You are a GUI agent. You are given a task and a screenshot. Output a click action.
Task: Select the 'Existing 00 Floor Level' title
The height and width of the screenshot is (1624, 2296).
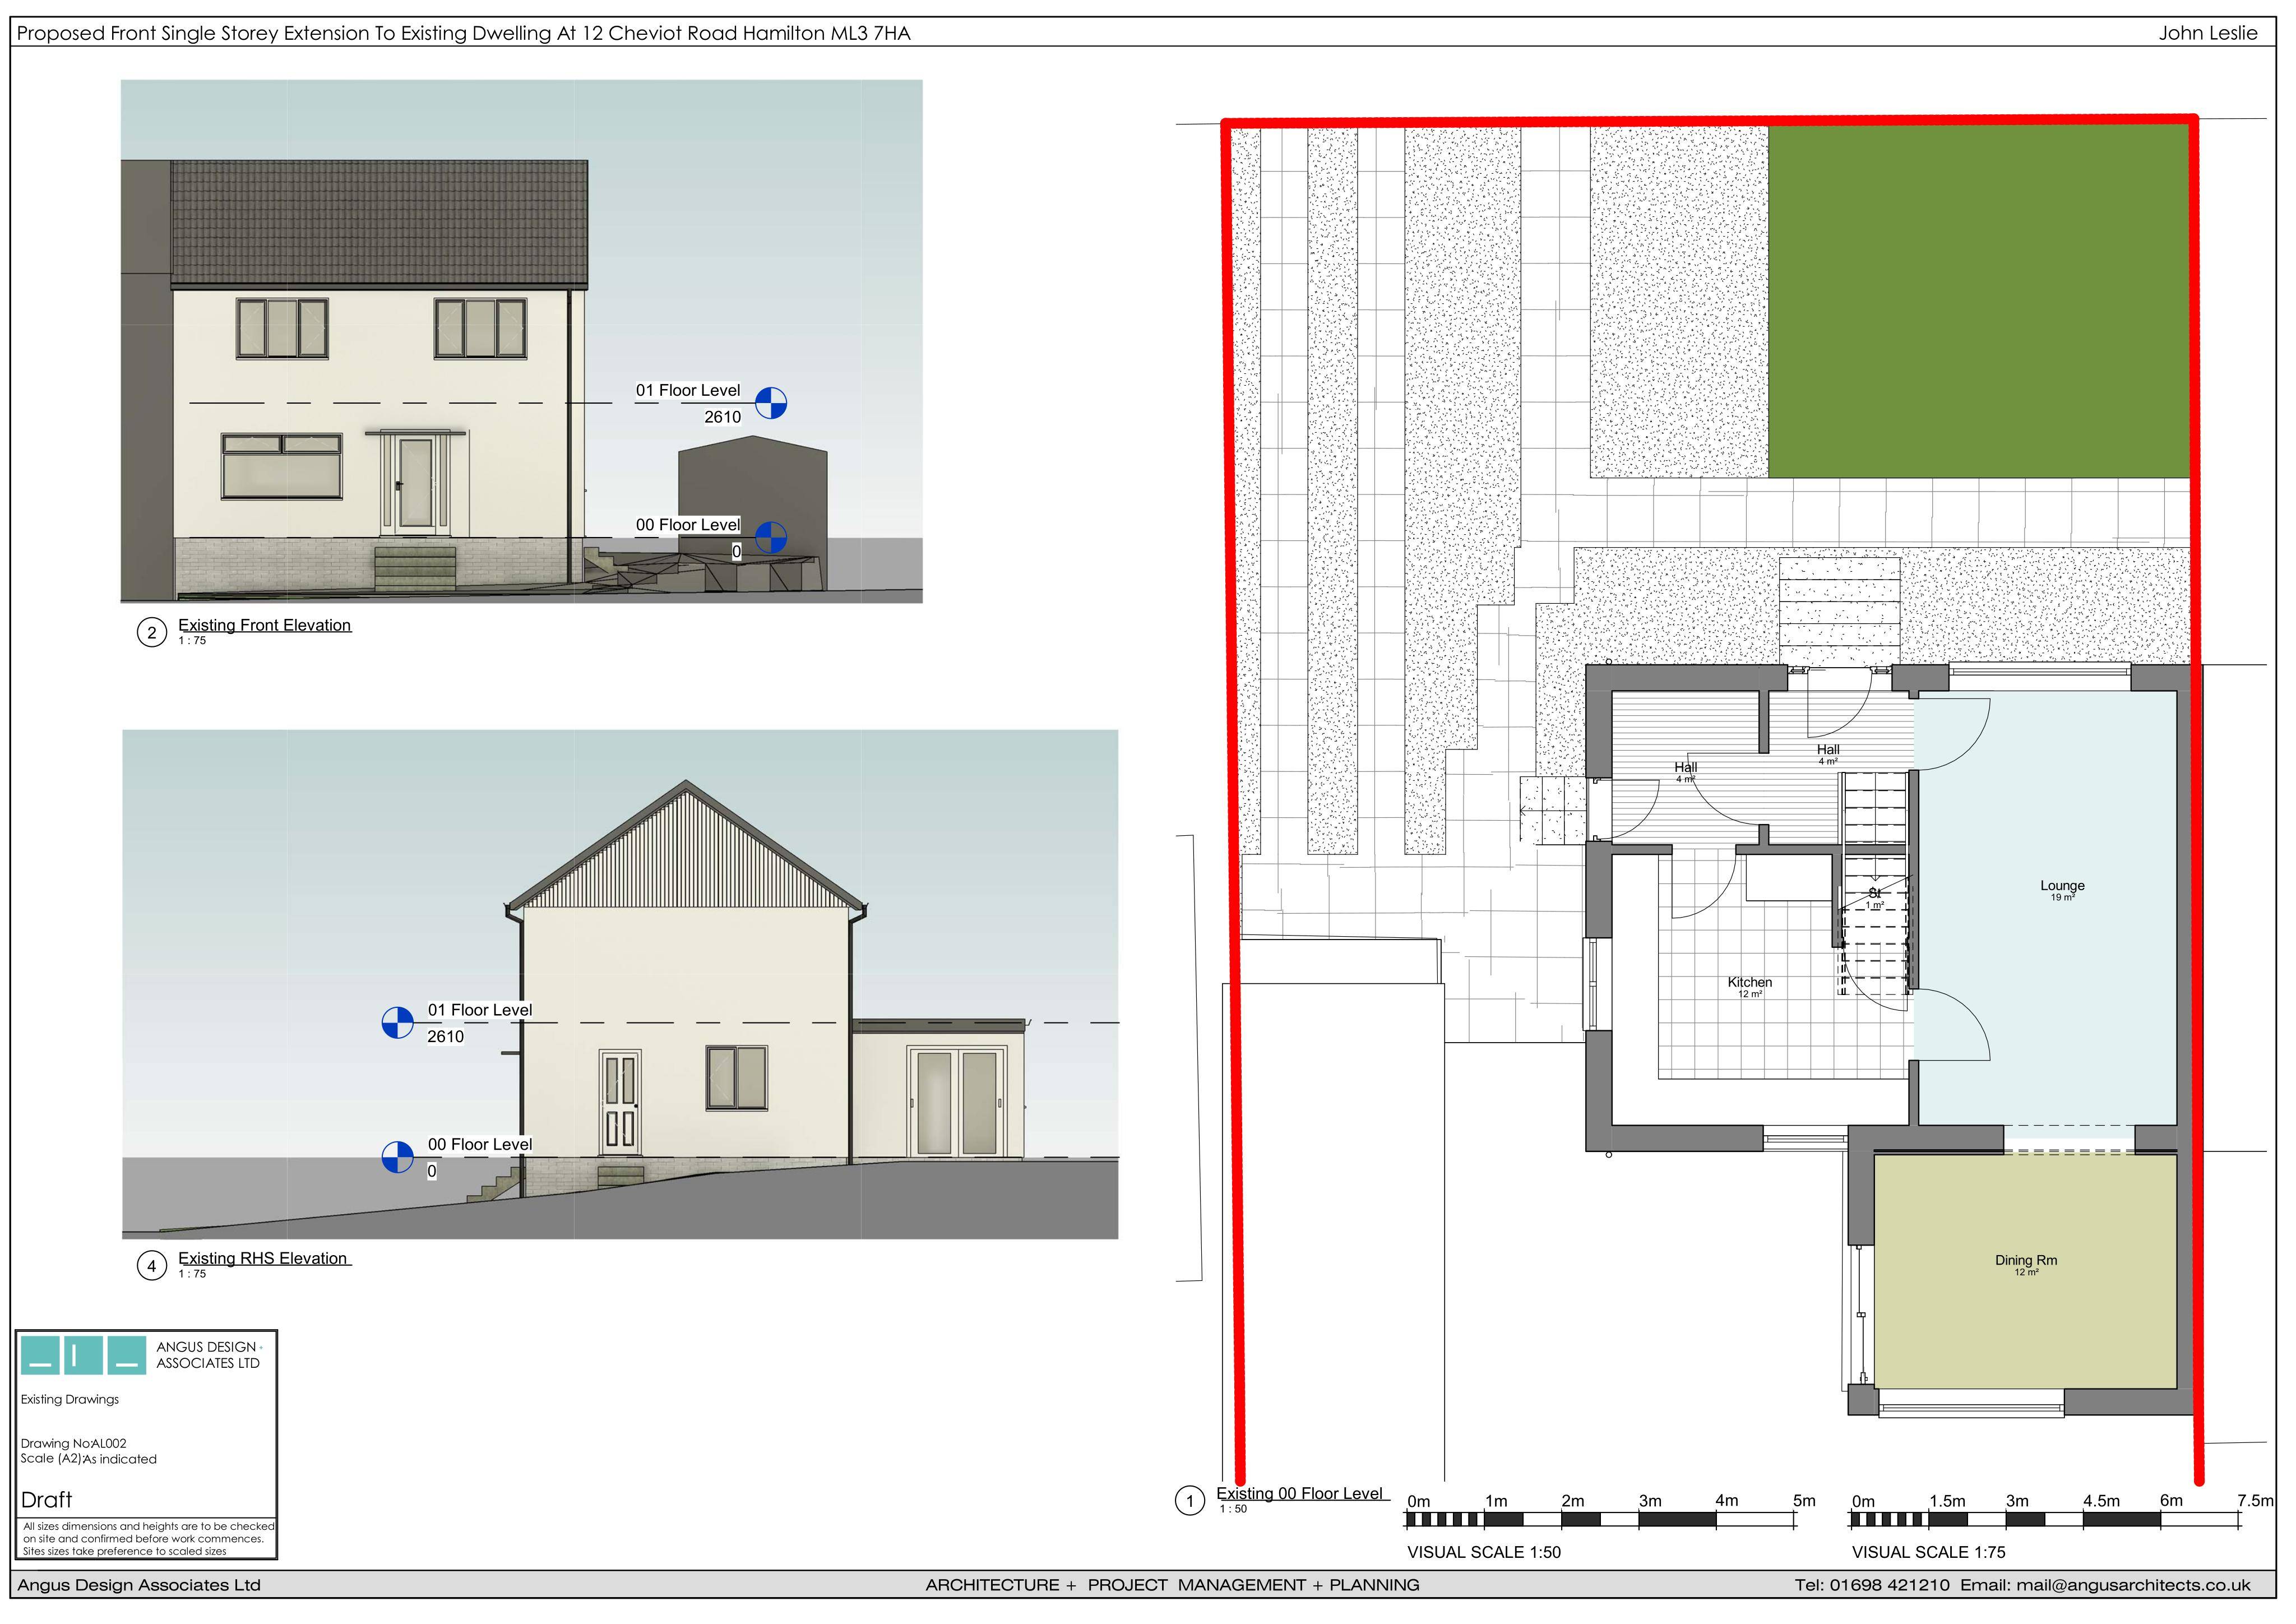pos(1299,1493)
